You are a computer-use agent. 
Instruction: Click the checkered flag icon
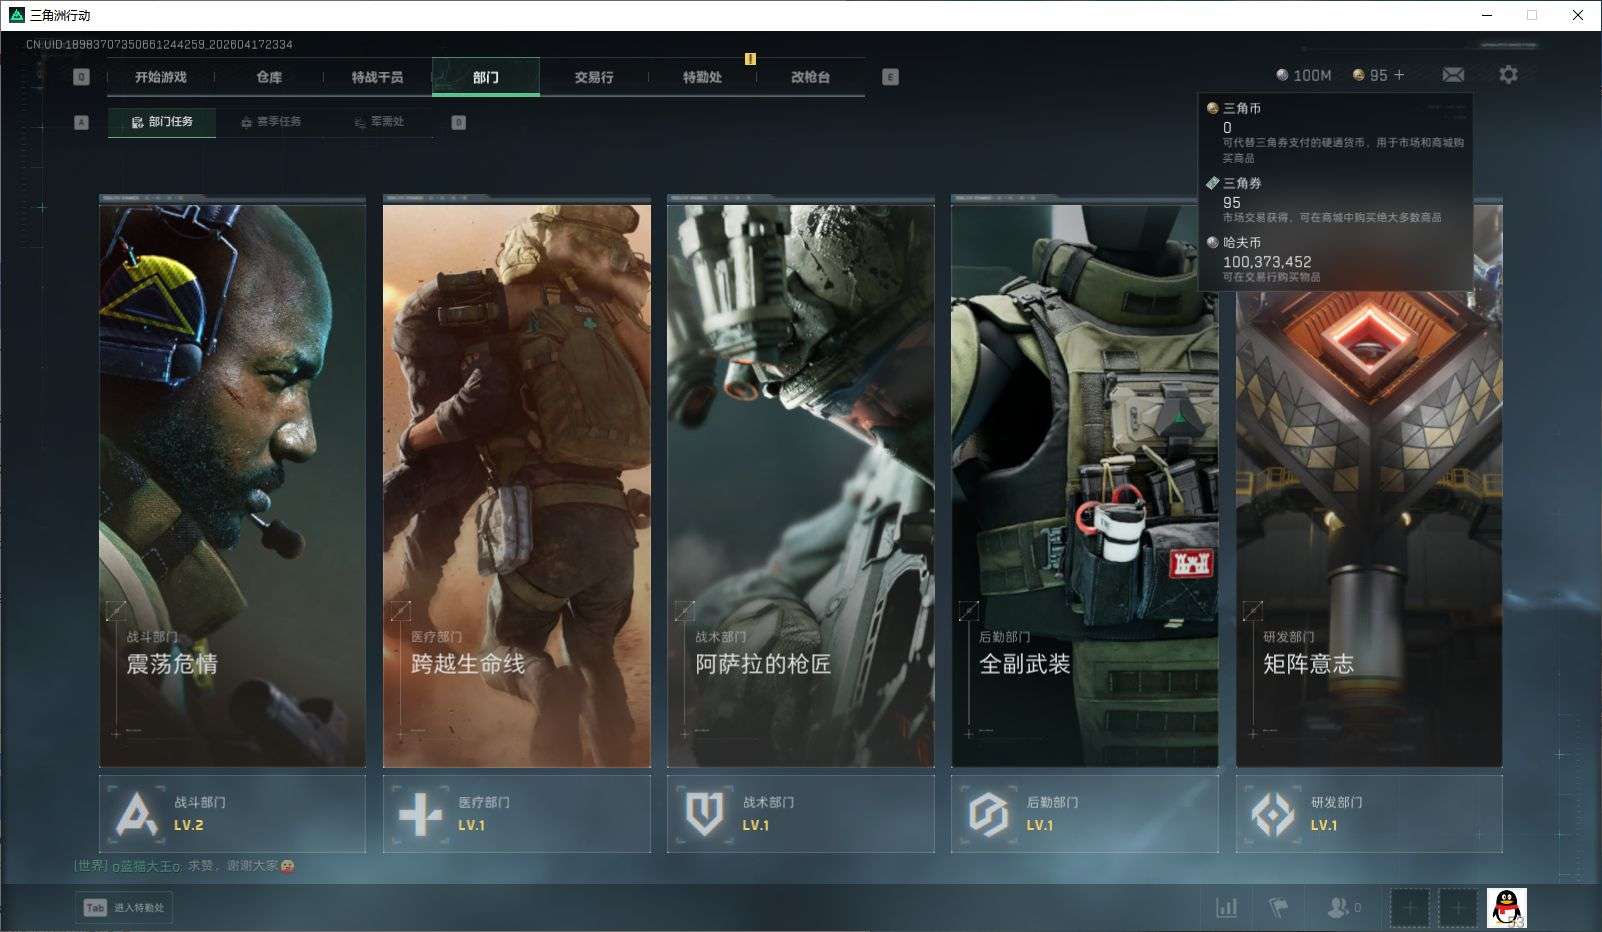pyautogui.click(x=1278, y=908)
